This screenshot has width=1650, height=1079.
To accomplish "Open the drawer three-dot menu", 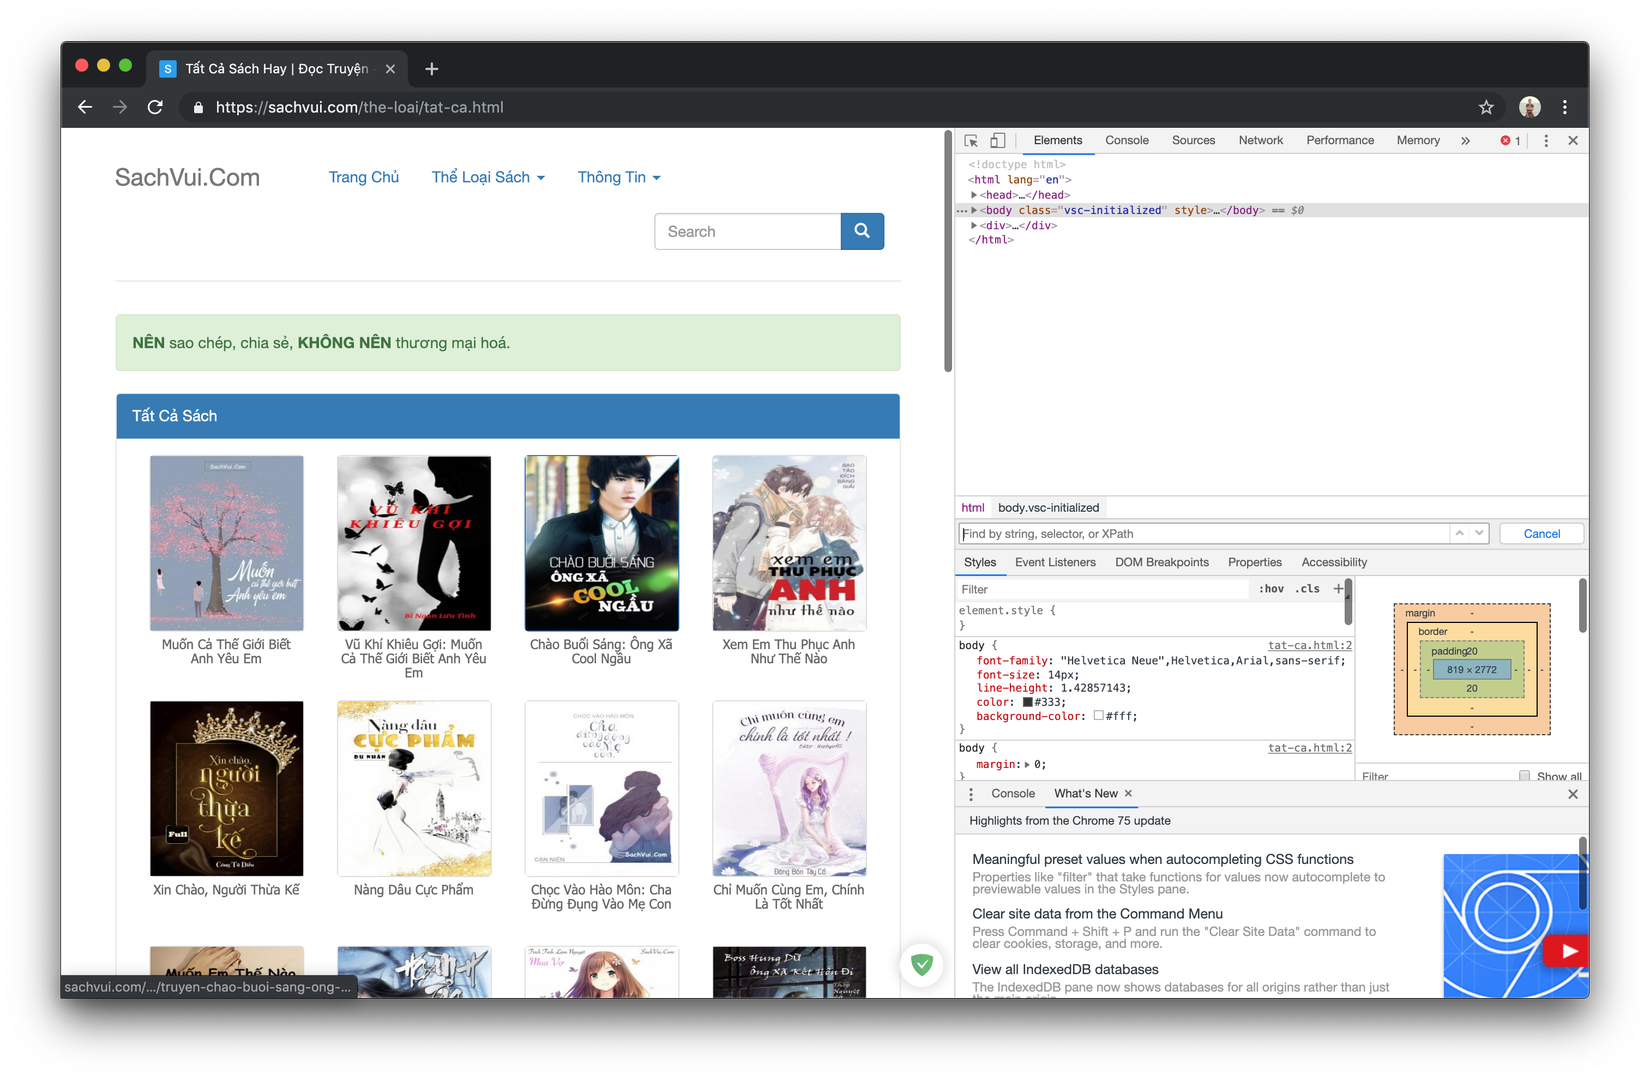I will coord(971,794).
